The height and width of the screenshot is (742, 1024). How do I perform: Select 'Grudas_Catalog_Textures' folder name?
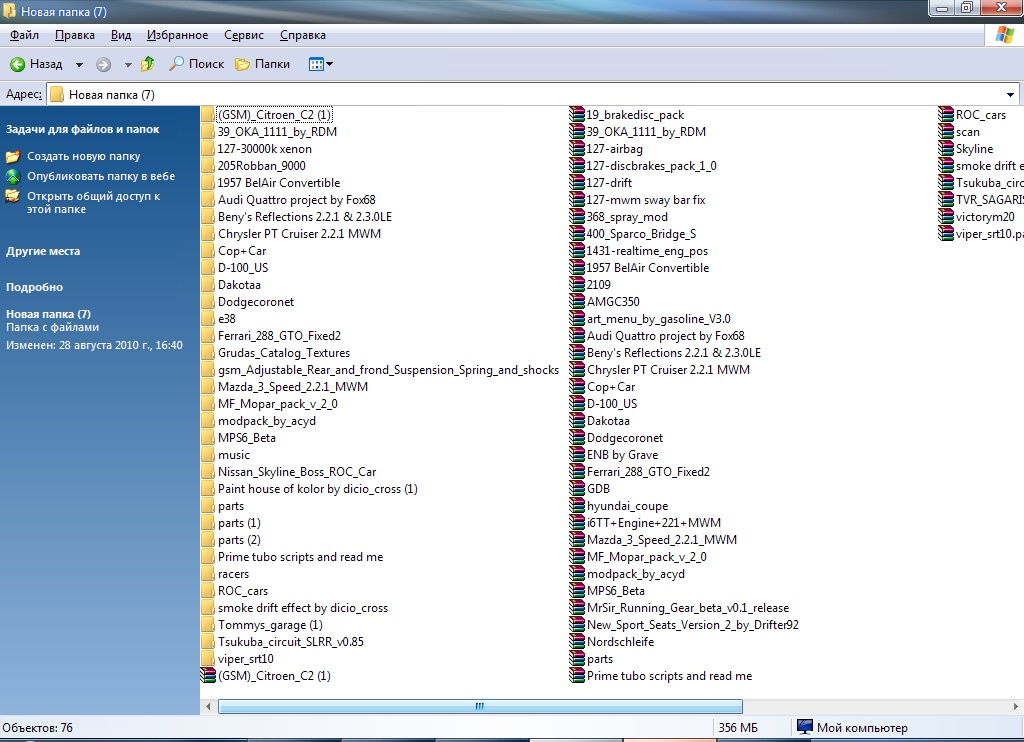[x=284, y=353]
